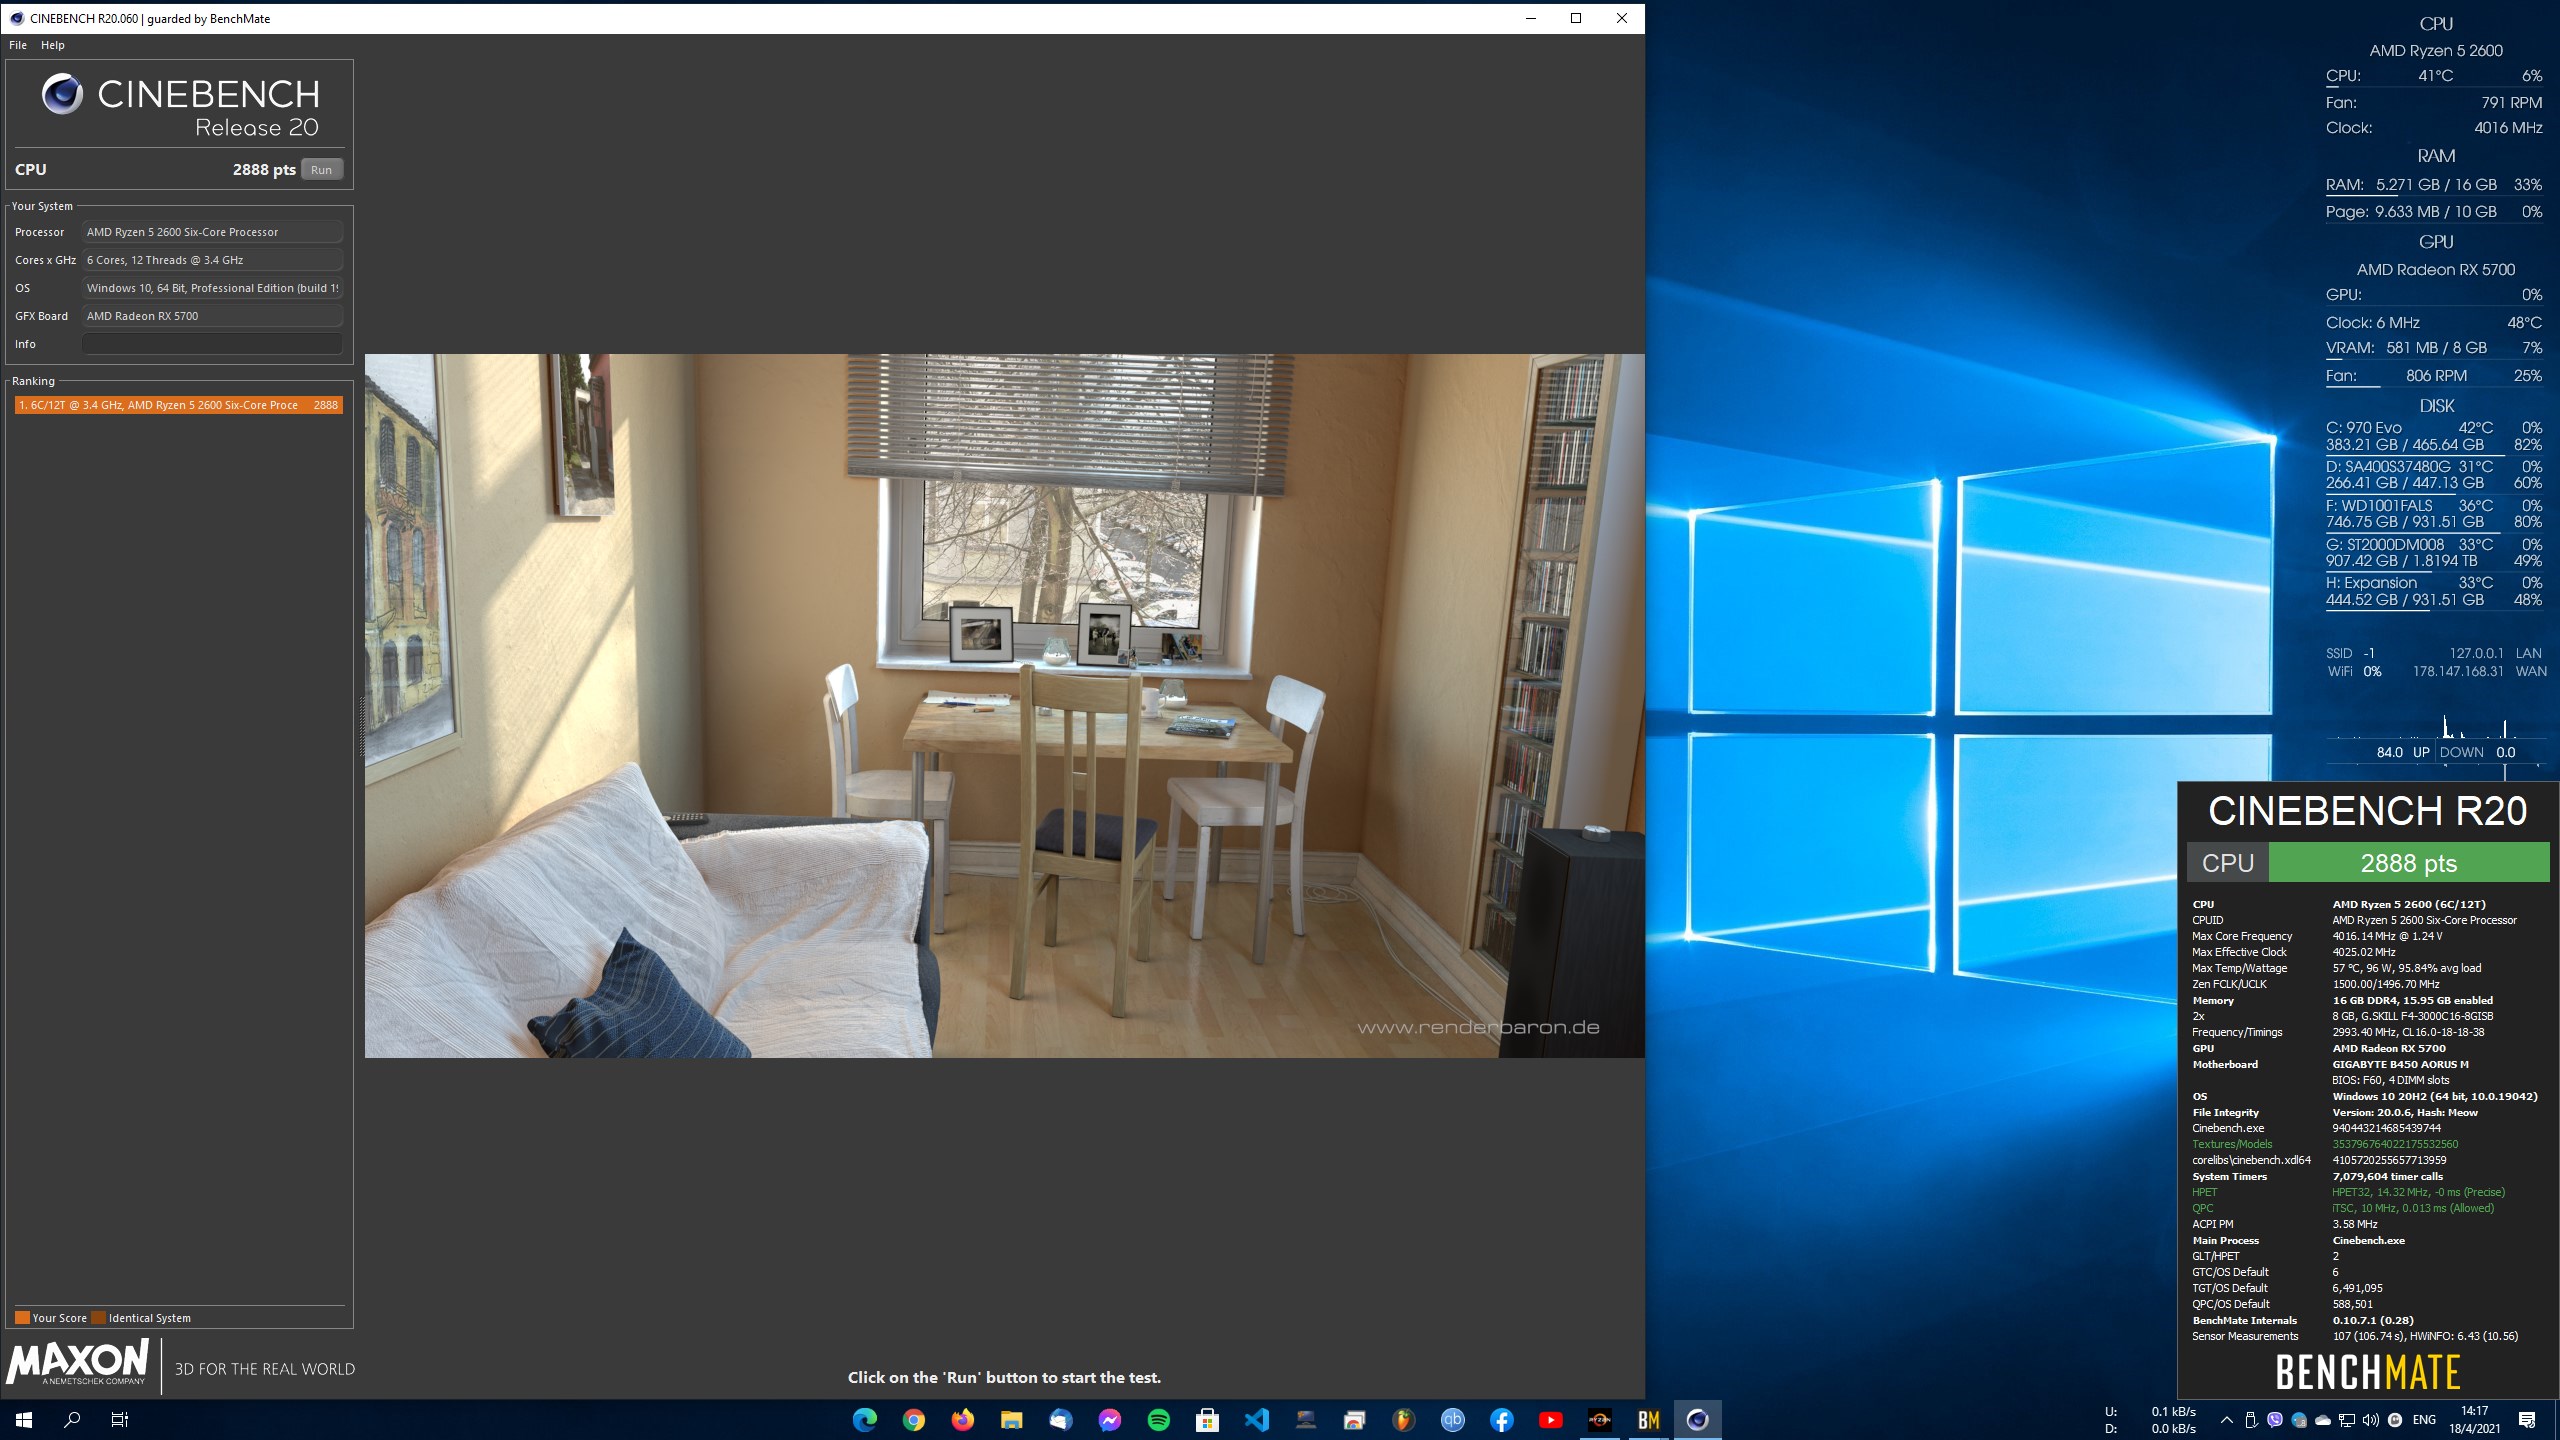
Task: Open Messenger from taskbar
Action: [1109, 1419]
